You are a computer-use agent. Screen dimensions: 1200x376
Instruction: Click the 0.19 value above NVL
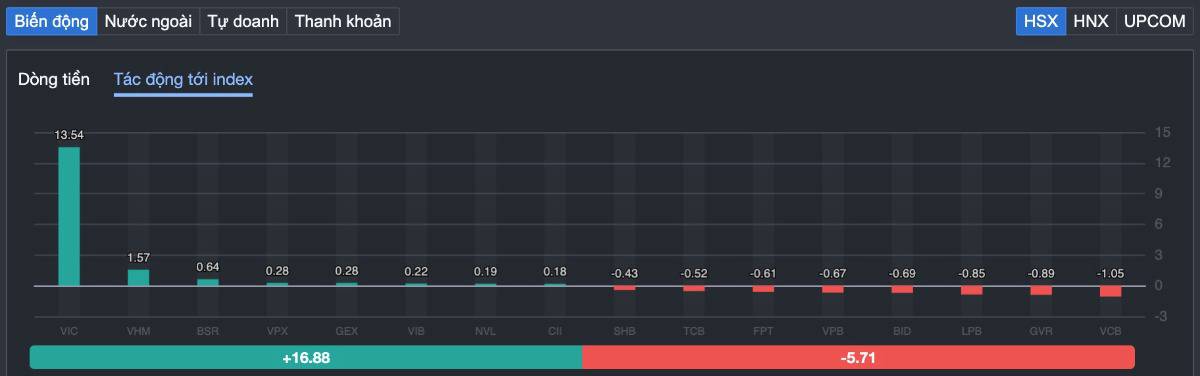click(x=485, y=271)
